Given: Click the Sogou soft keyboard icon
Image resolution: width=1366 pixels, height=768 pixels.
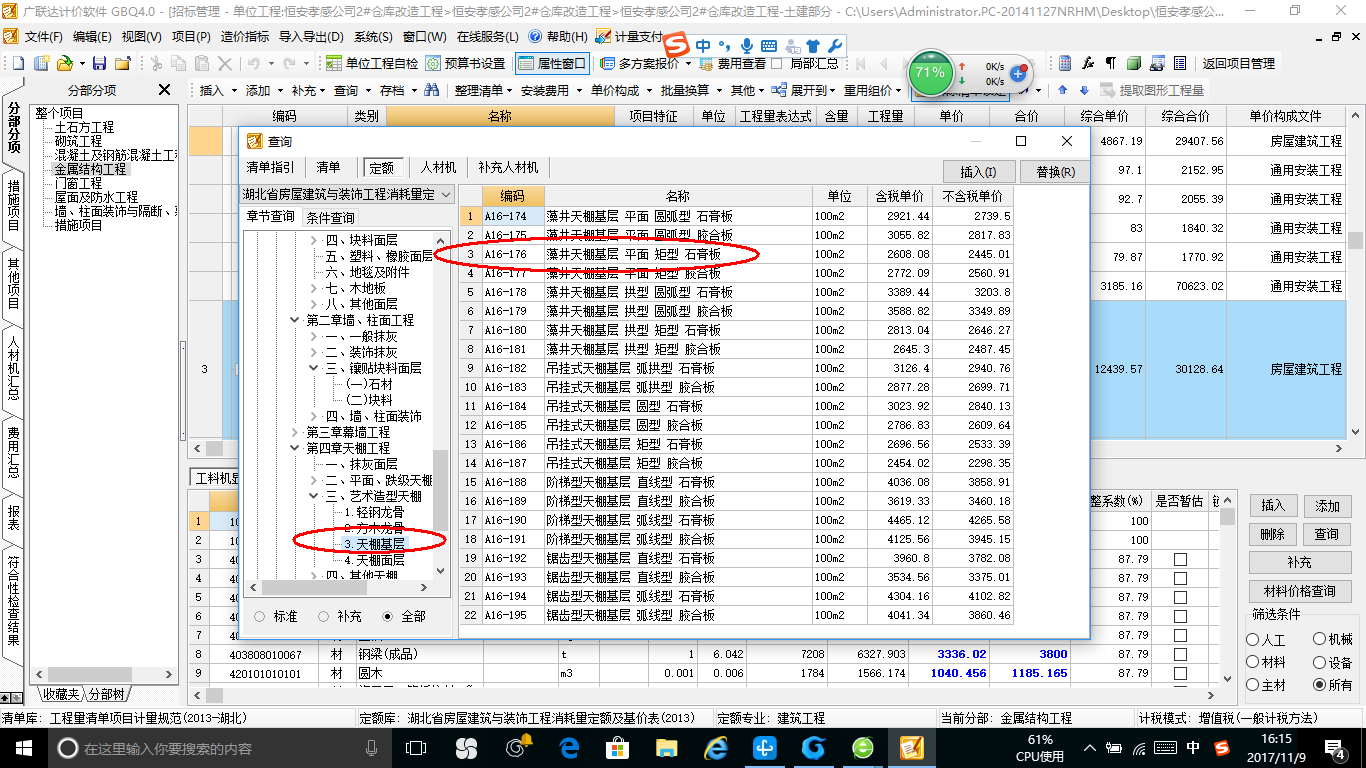Looking at the screenshot, I should [x=769, y=45].
